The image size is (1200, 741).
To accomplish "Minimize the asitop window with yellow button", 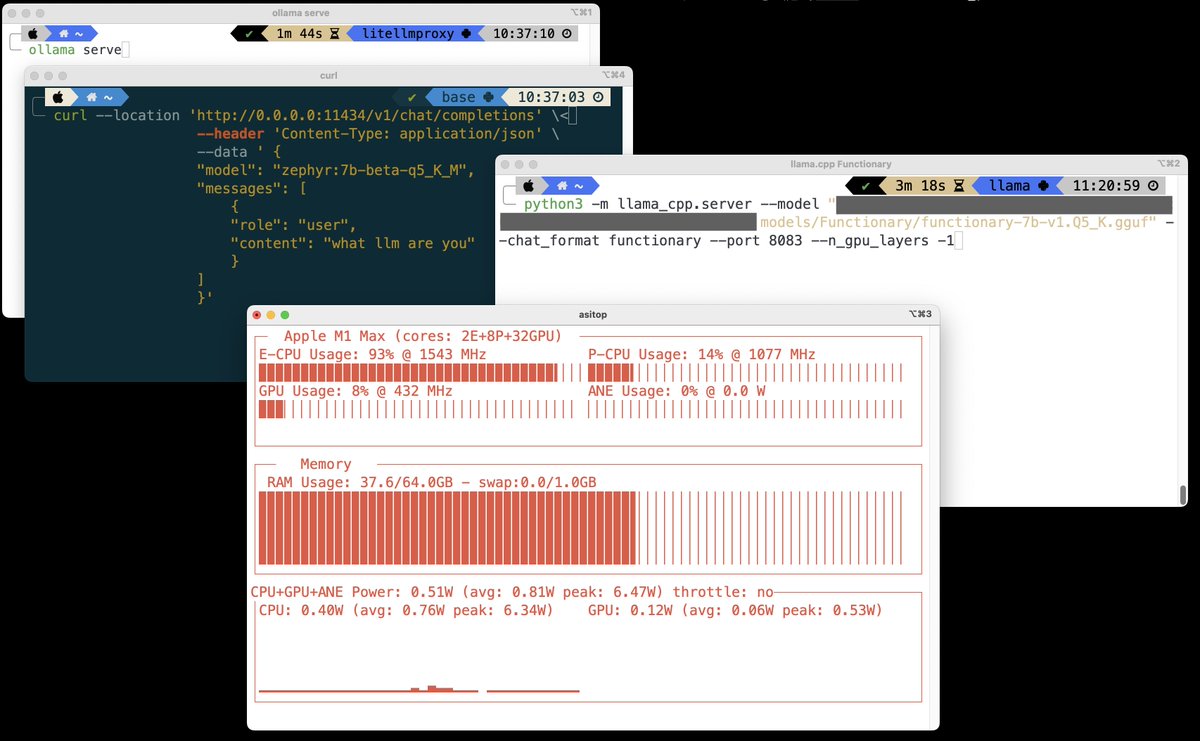I will (x=271, y=314).
